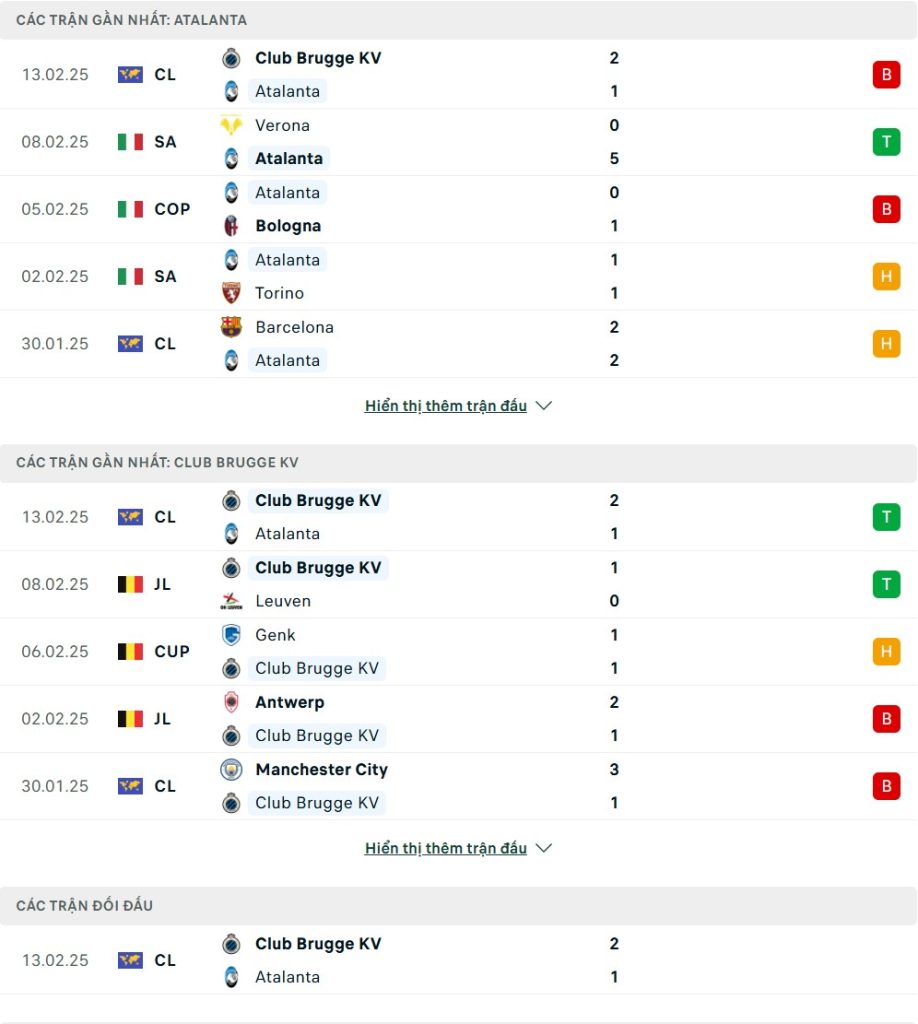Click the Bologna club crest icon
This screenshot has width=918, height=1024.
click(x=231, y=226)
